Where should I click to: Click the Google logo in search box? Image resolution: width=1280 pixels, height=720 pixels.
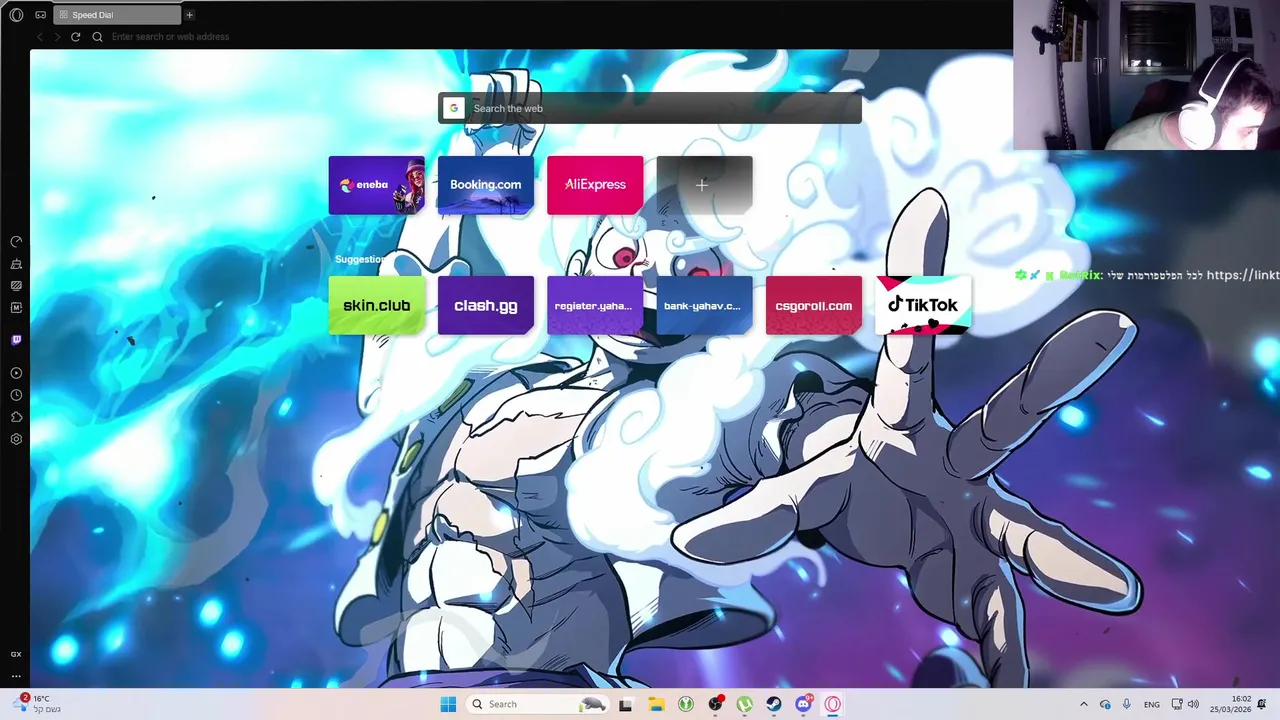pos(454,108)
